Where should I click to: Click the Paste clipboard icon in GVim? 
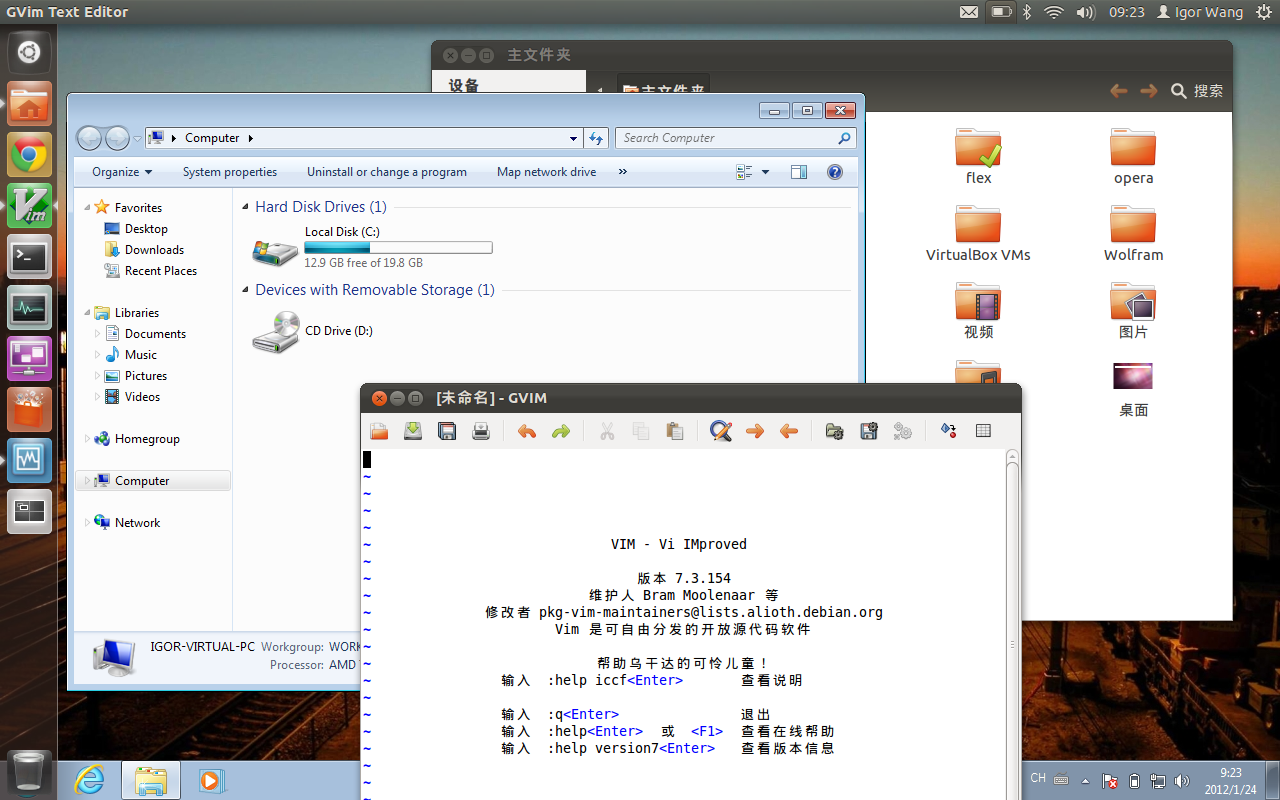(x=675, y=431)
